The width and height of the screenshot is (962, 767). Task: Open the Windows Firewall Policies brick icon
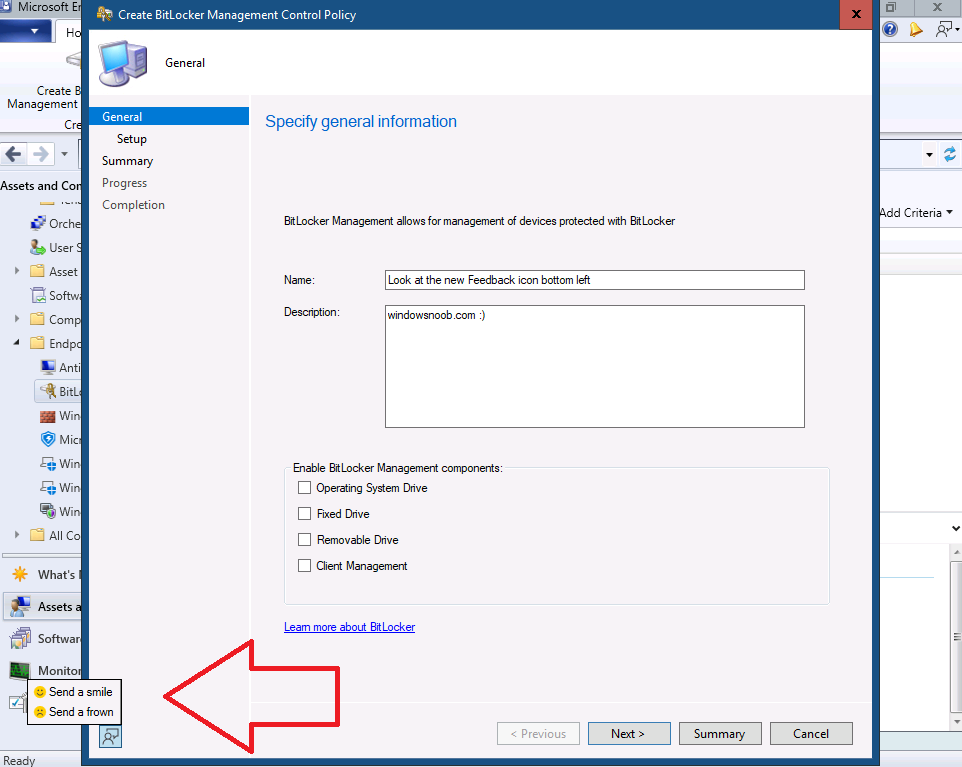click(48, 416)
